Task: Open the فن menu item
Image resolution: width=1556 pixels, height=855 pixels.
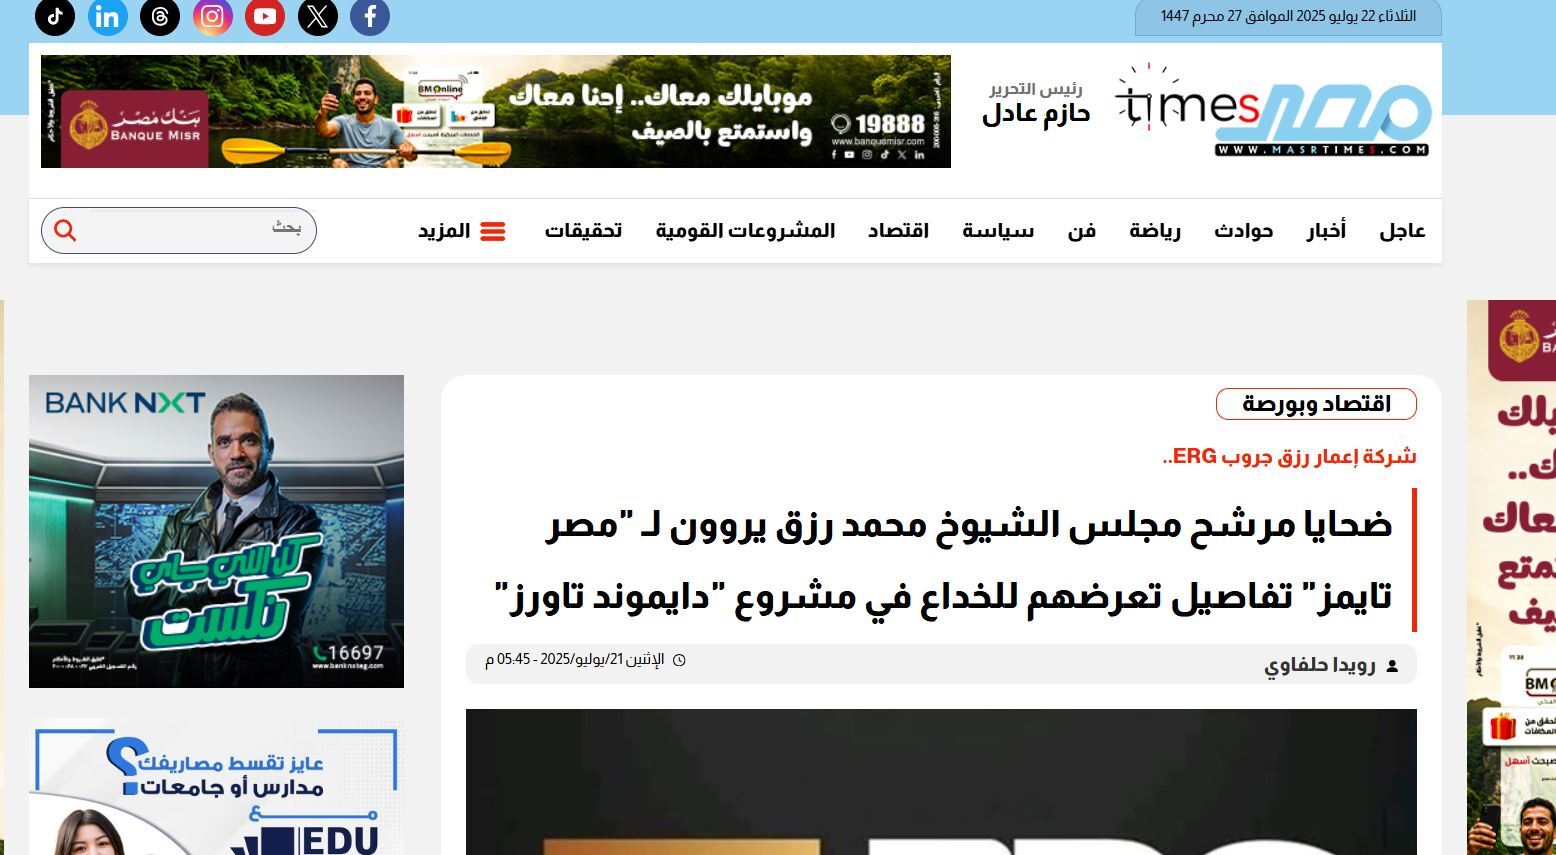Action: 1082,231
